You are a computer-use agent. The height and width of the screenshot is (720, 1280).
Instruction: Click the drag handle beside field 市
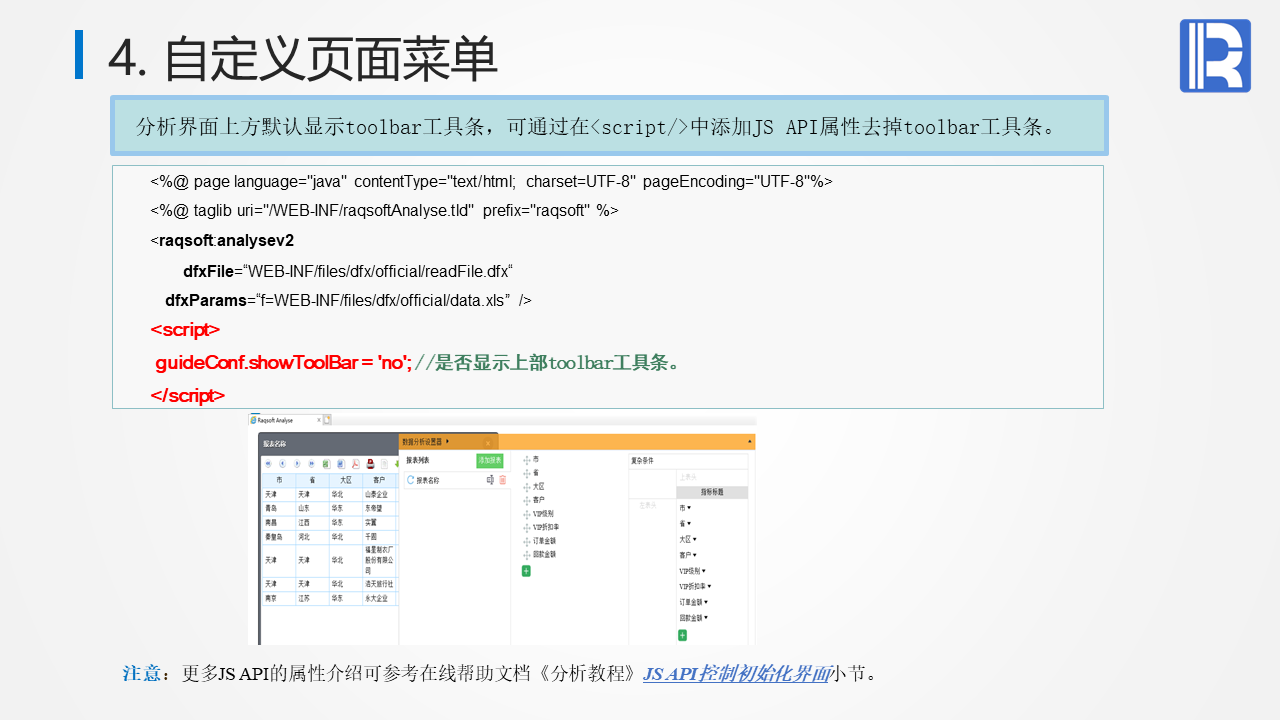coord(527,460)
